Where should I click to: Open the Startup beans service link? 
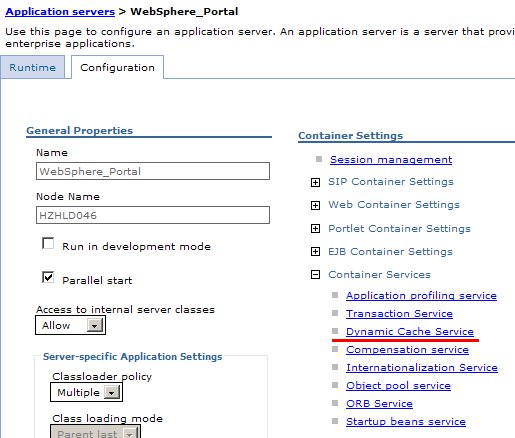(406, 422)
